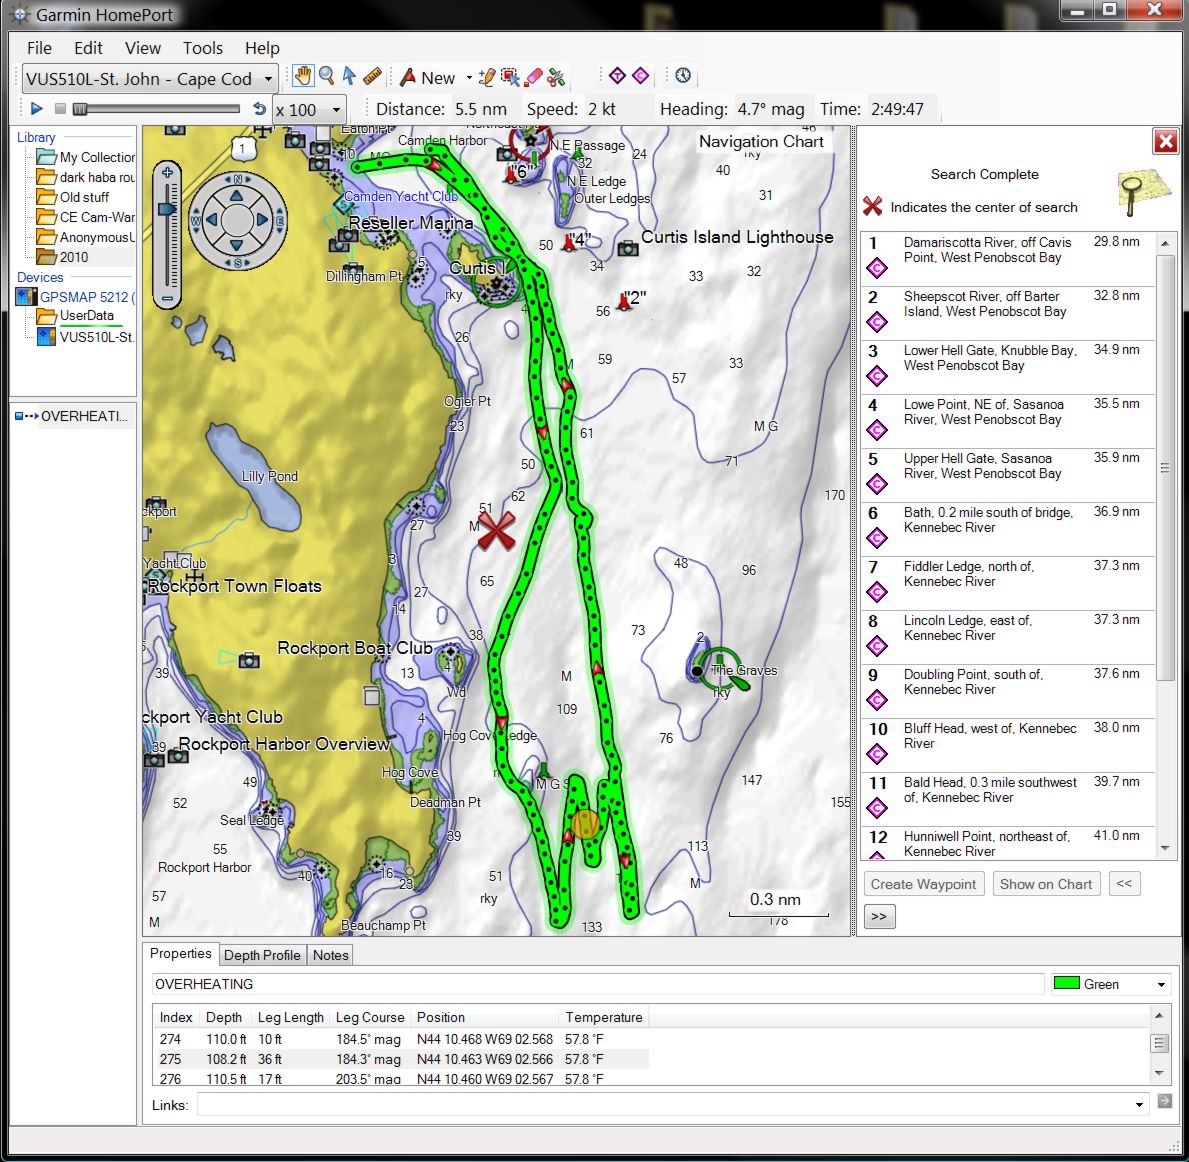
Task: Select the scissors Divide tool
Action: [557, 77]
